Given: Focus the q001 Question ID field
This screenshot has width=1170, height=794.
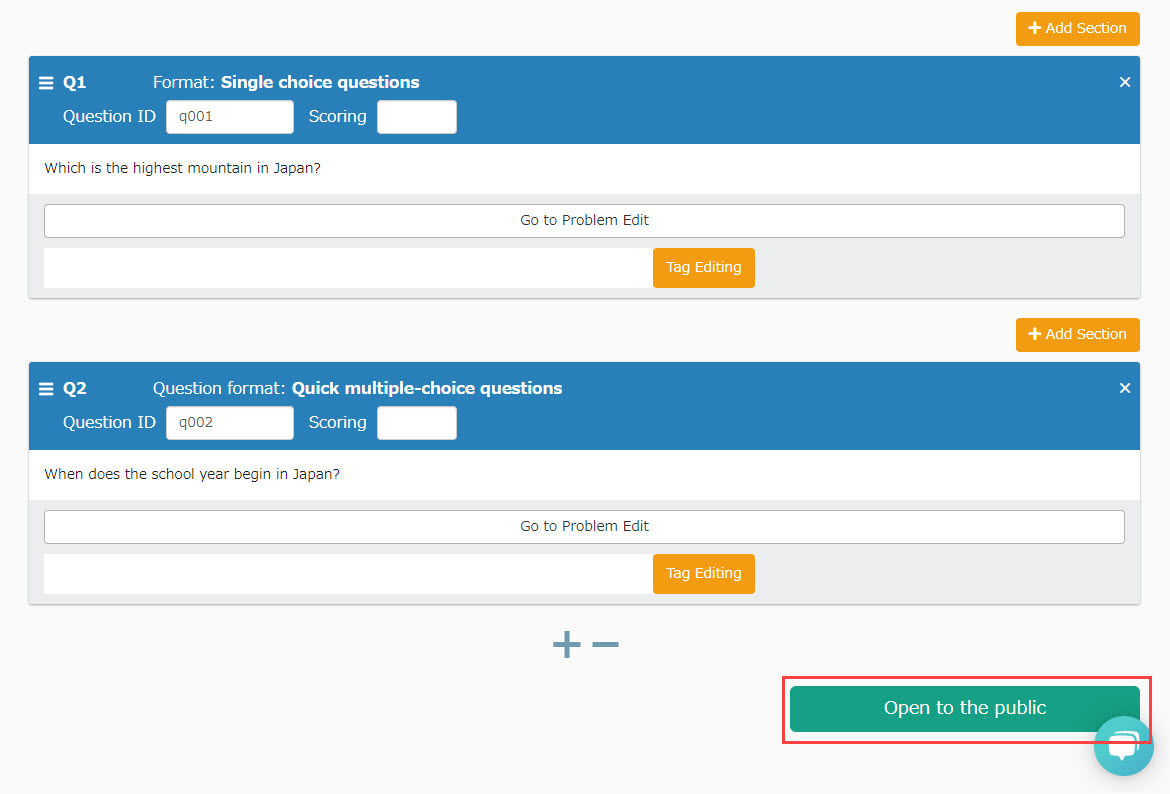Looking at the screenshot, I should click(230, 117).
